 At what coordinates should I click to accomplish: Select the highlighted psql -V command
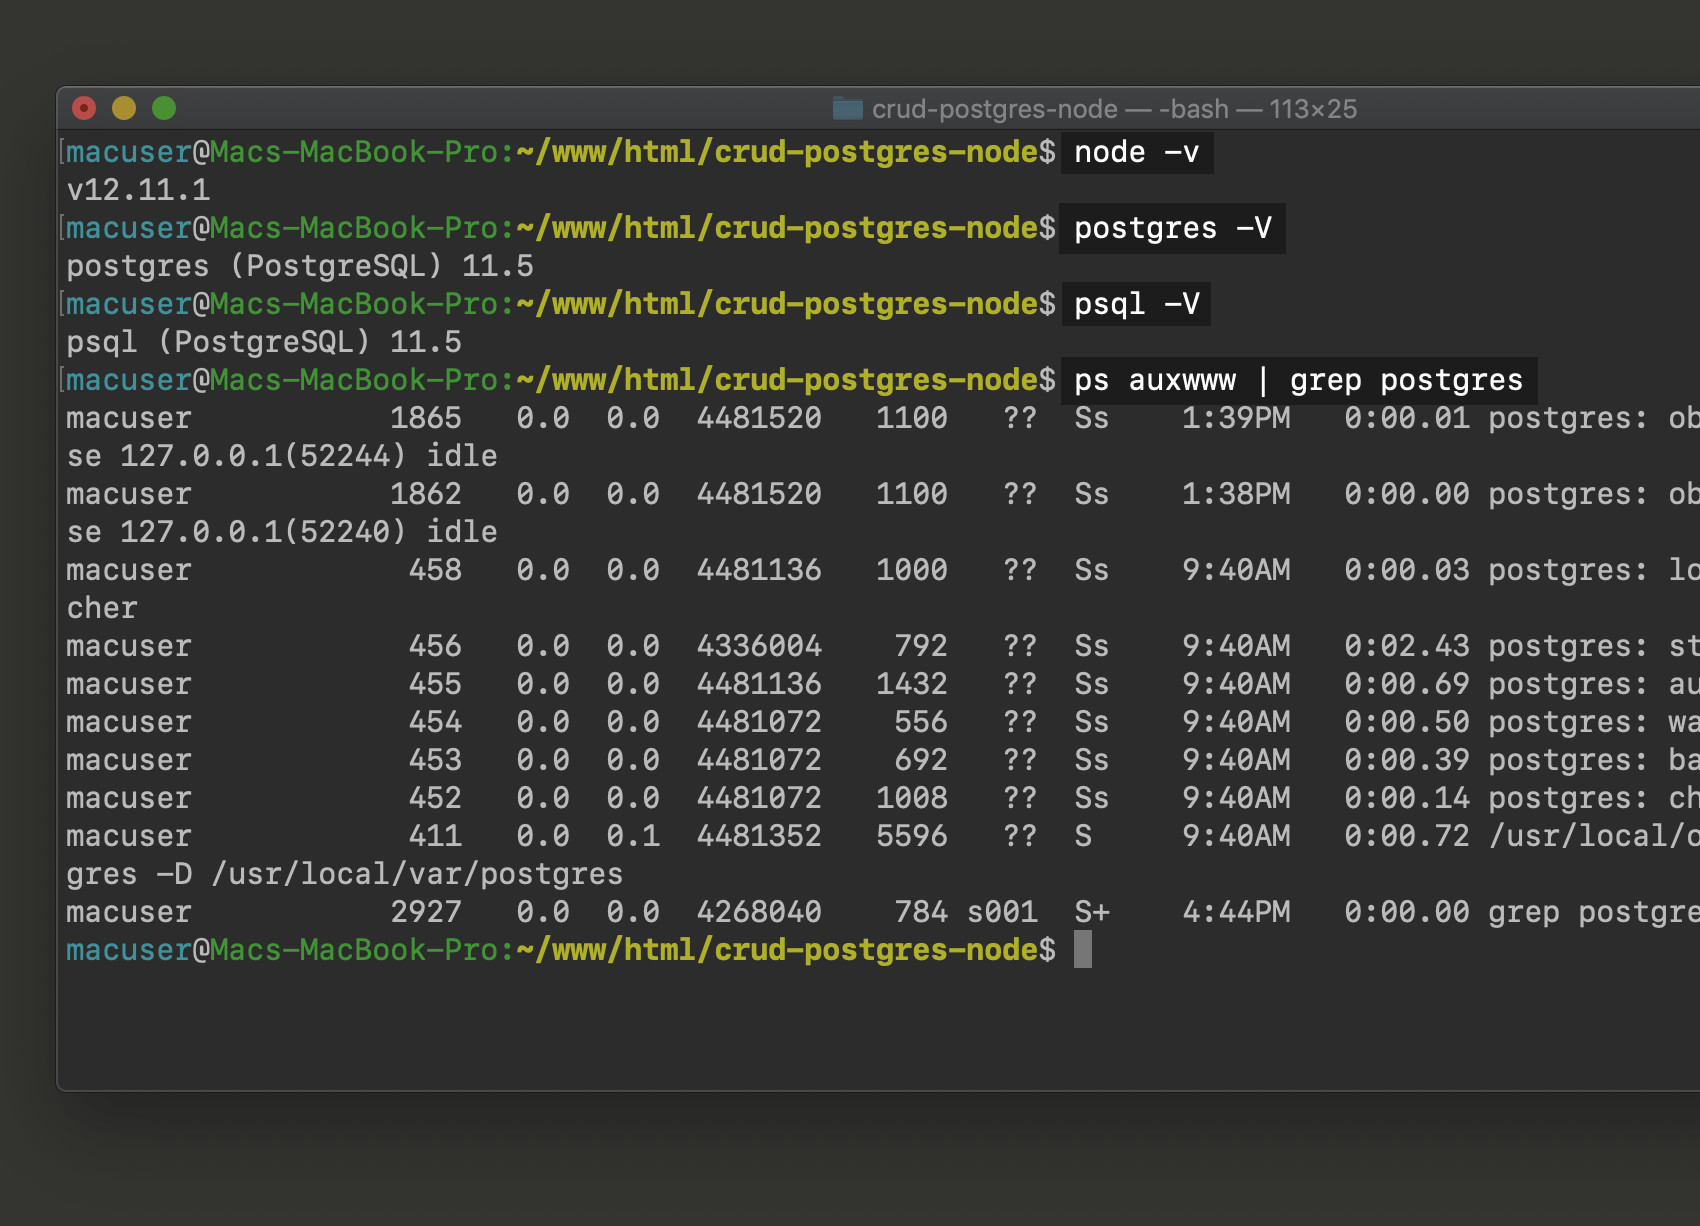point(1135,304)
